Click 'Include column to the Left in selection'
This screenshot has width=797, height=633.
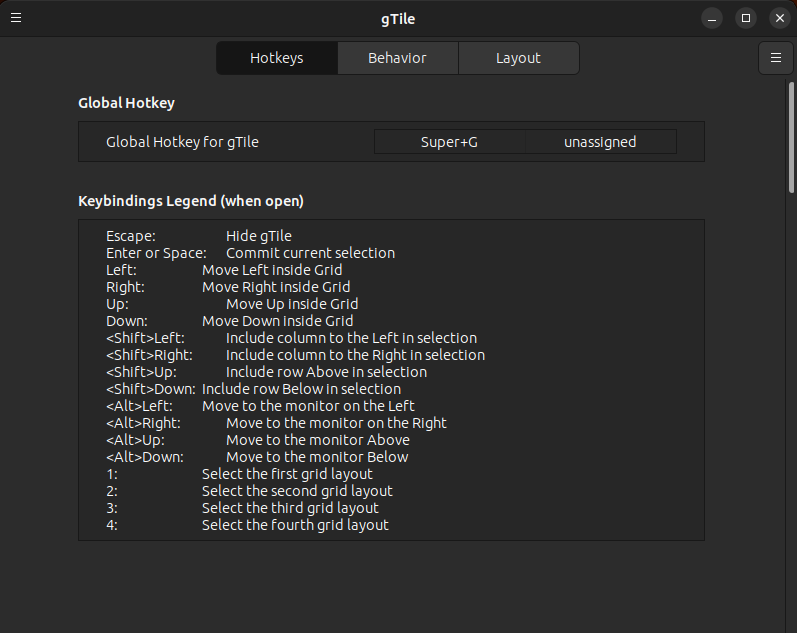(x=351, y=338)
